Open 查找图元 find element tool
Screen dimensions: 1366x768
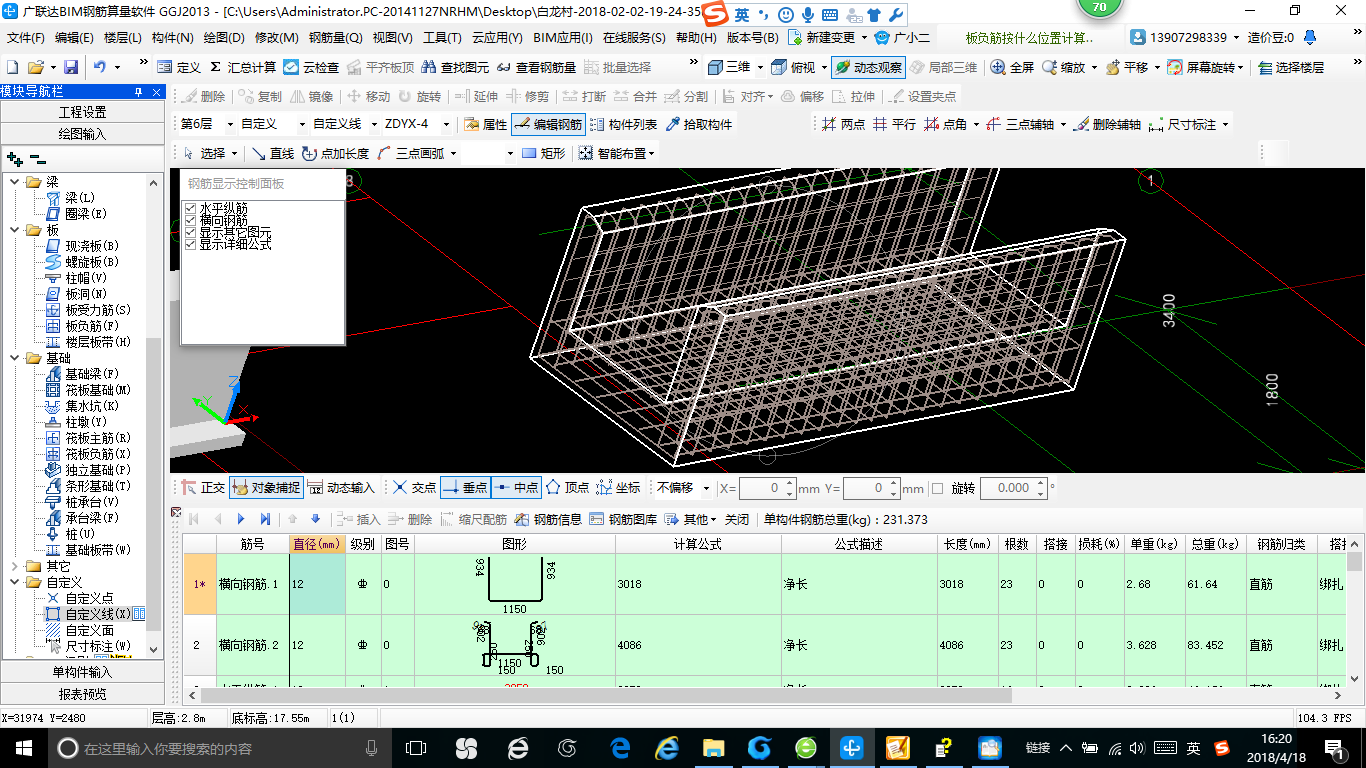[456, 67]
